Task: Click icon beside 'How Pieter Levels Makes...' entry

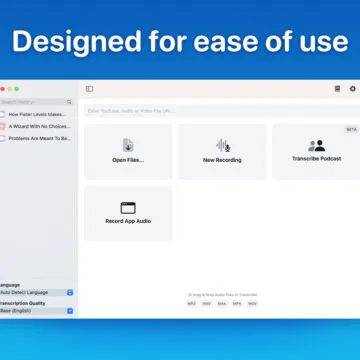Action: [2, 114]
